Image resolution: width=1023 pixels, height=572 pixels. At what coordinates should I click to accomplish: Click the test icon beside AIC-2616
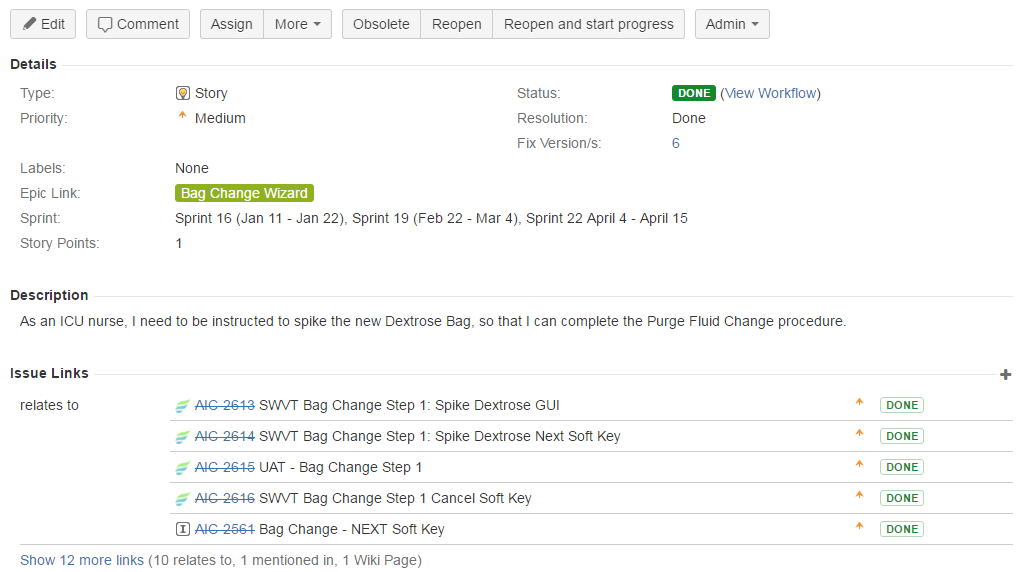pyautogui.click(x=183, y=499)
